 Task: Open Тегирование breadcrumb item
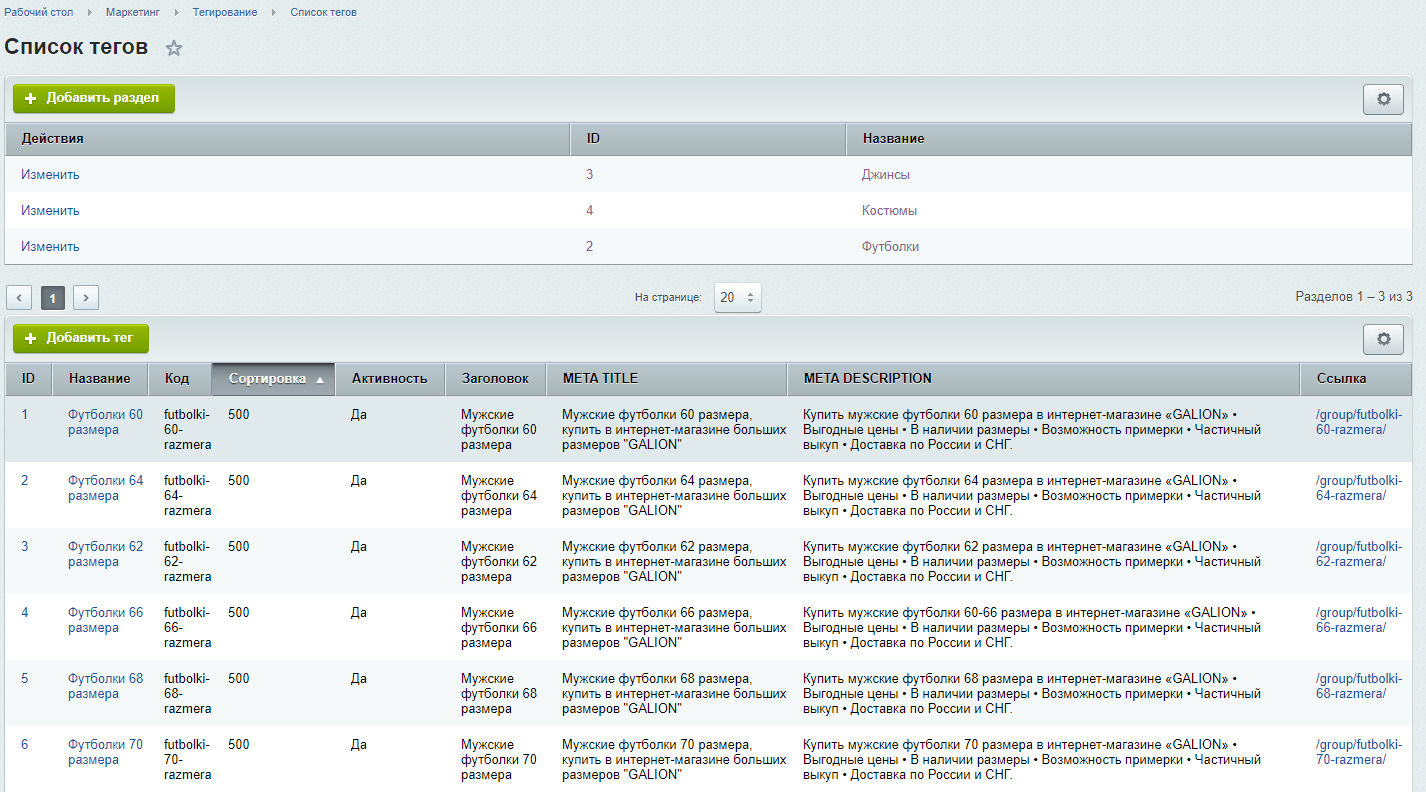point(224,12)
